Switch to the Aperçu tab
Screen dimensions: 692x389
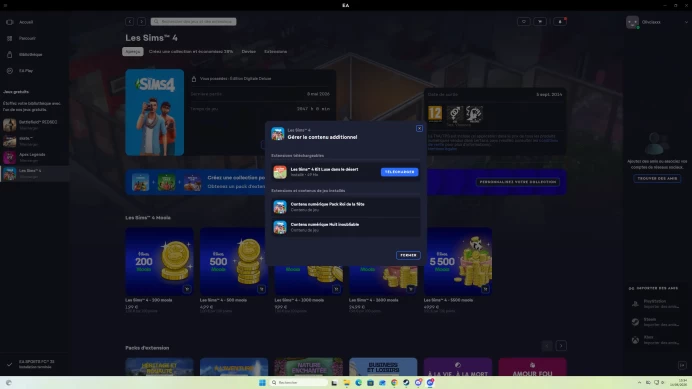point(133,52)
